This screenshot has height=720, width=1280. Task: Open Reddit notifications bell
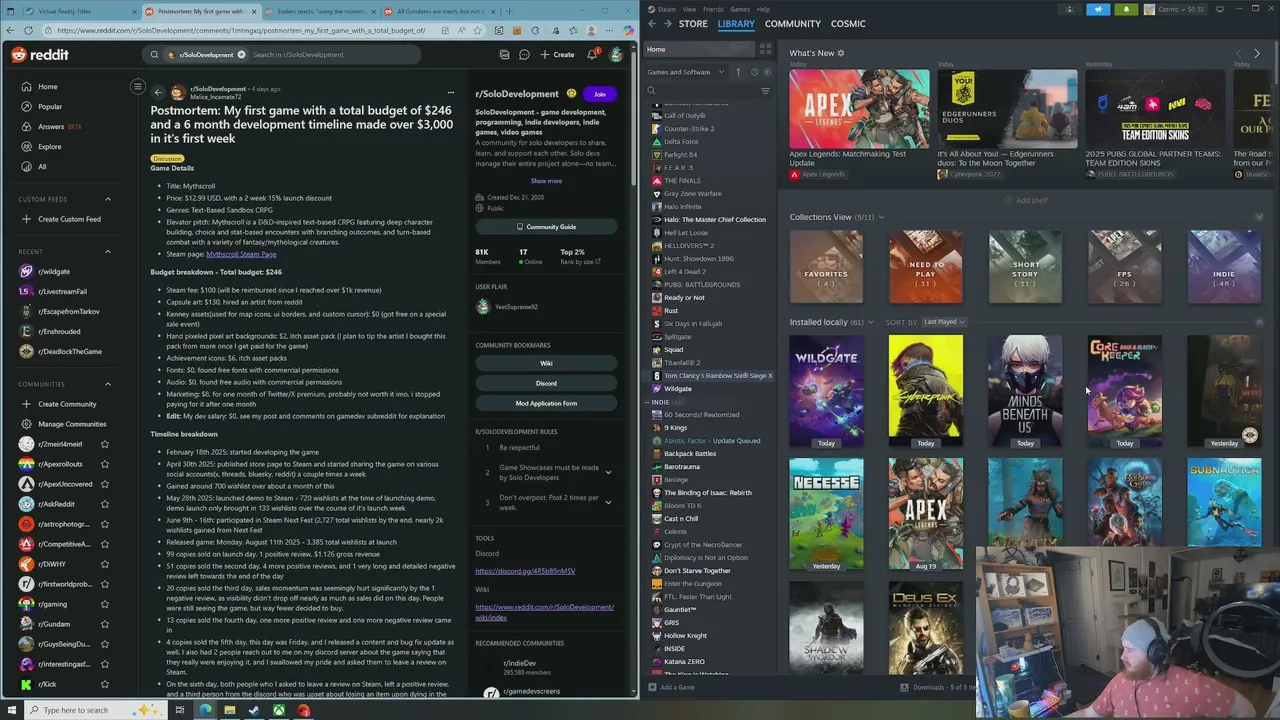tap(591, 55)
